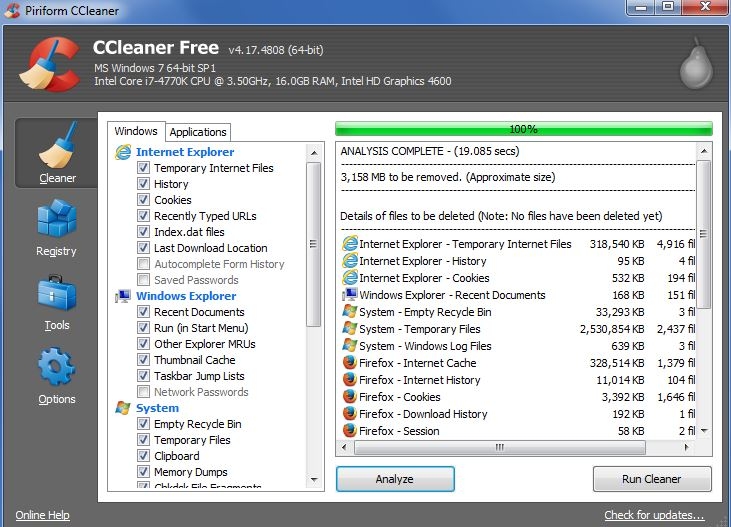Click icon beside System Temporary Files result
This screenshot has width=731, height=527.
point(350,329)
